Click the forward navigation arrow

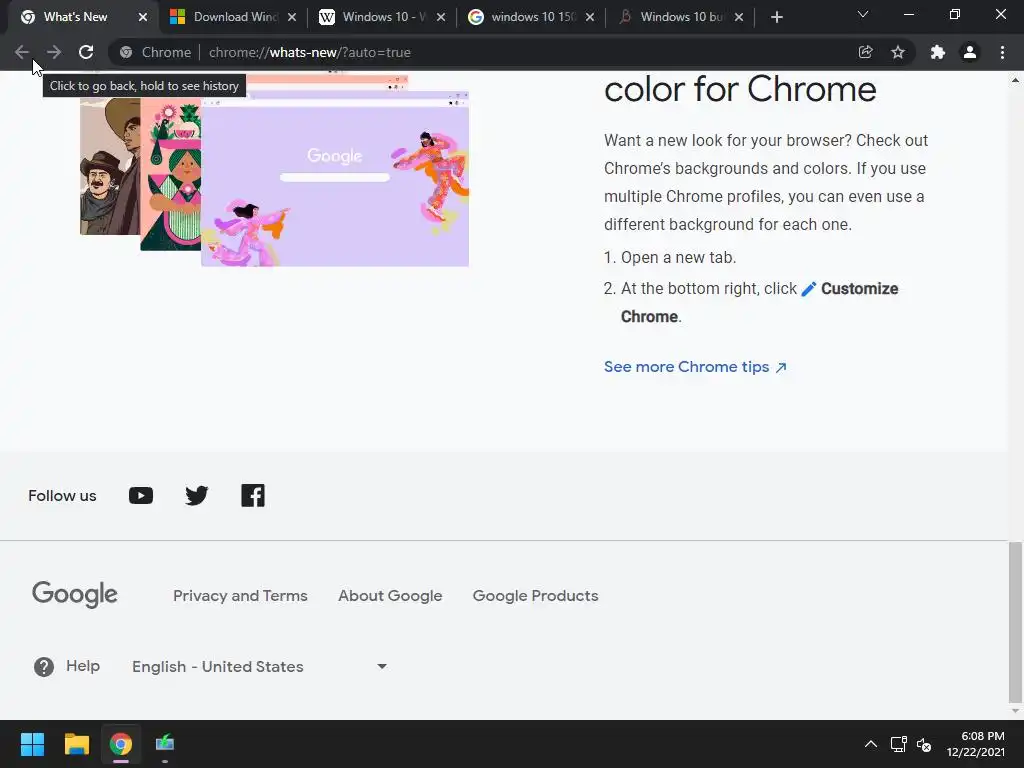(x=54, y=52)
